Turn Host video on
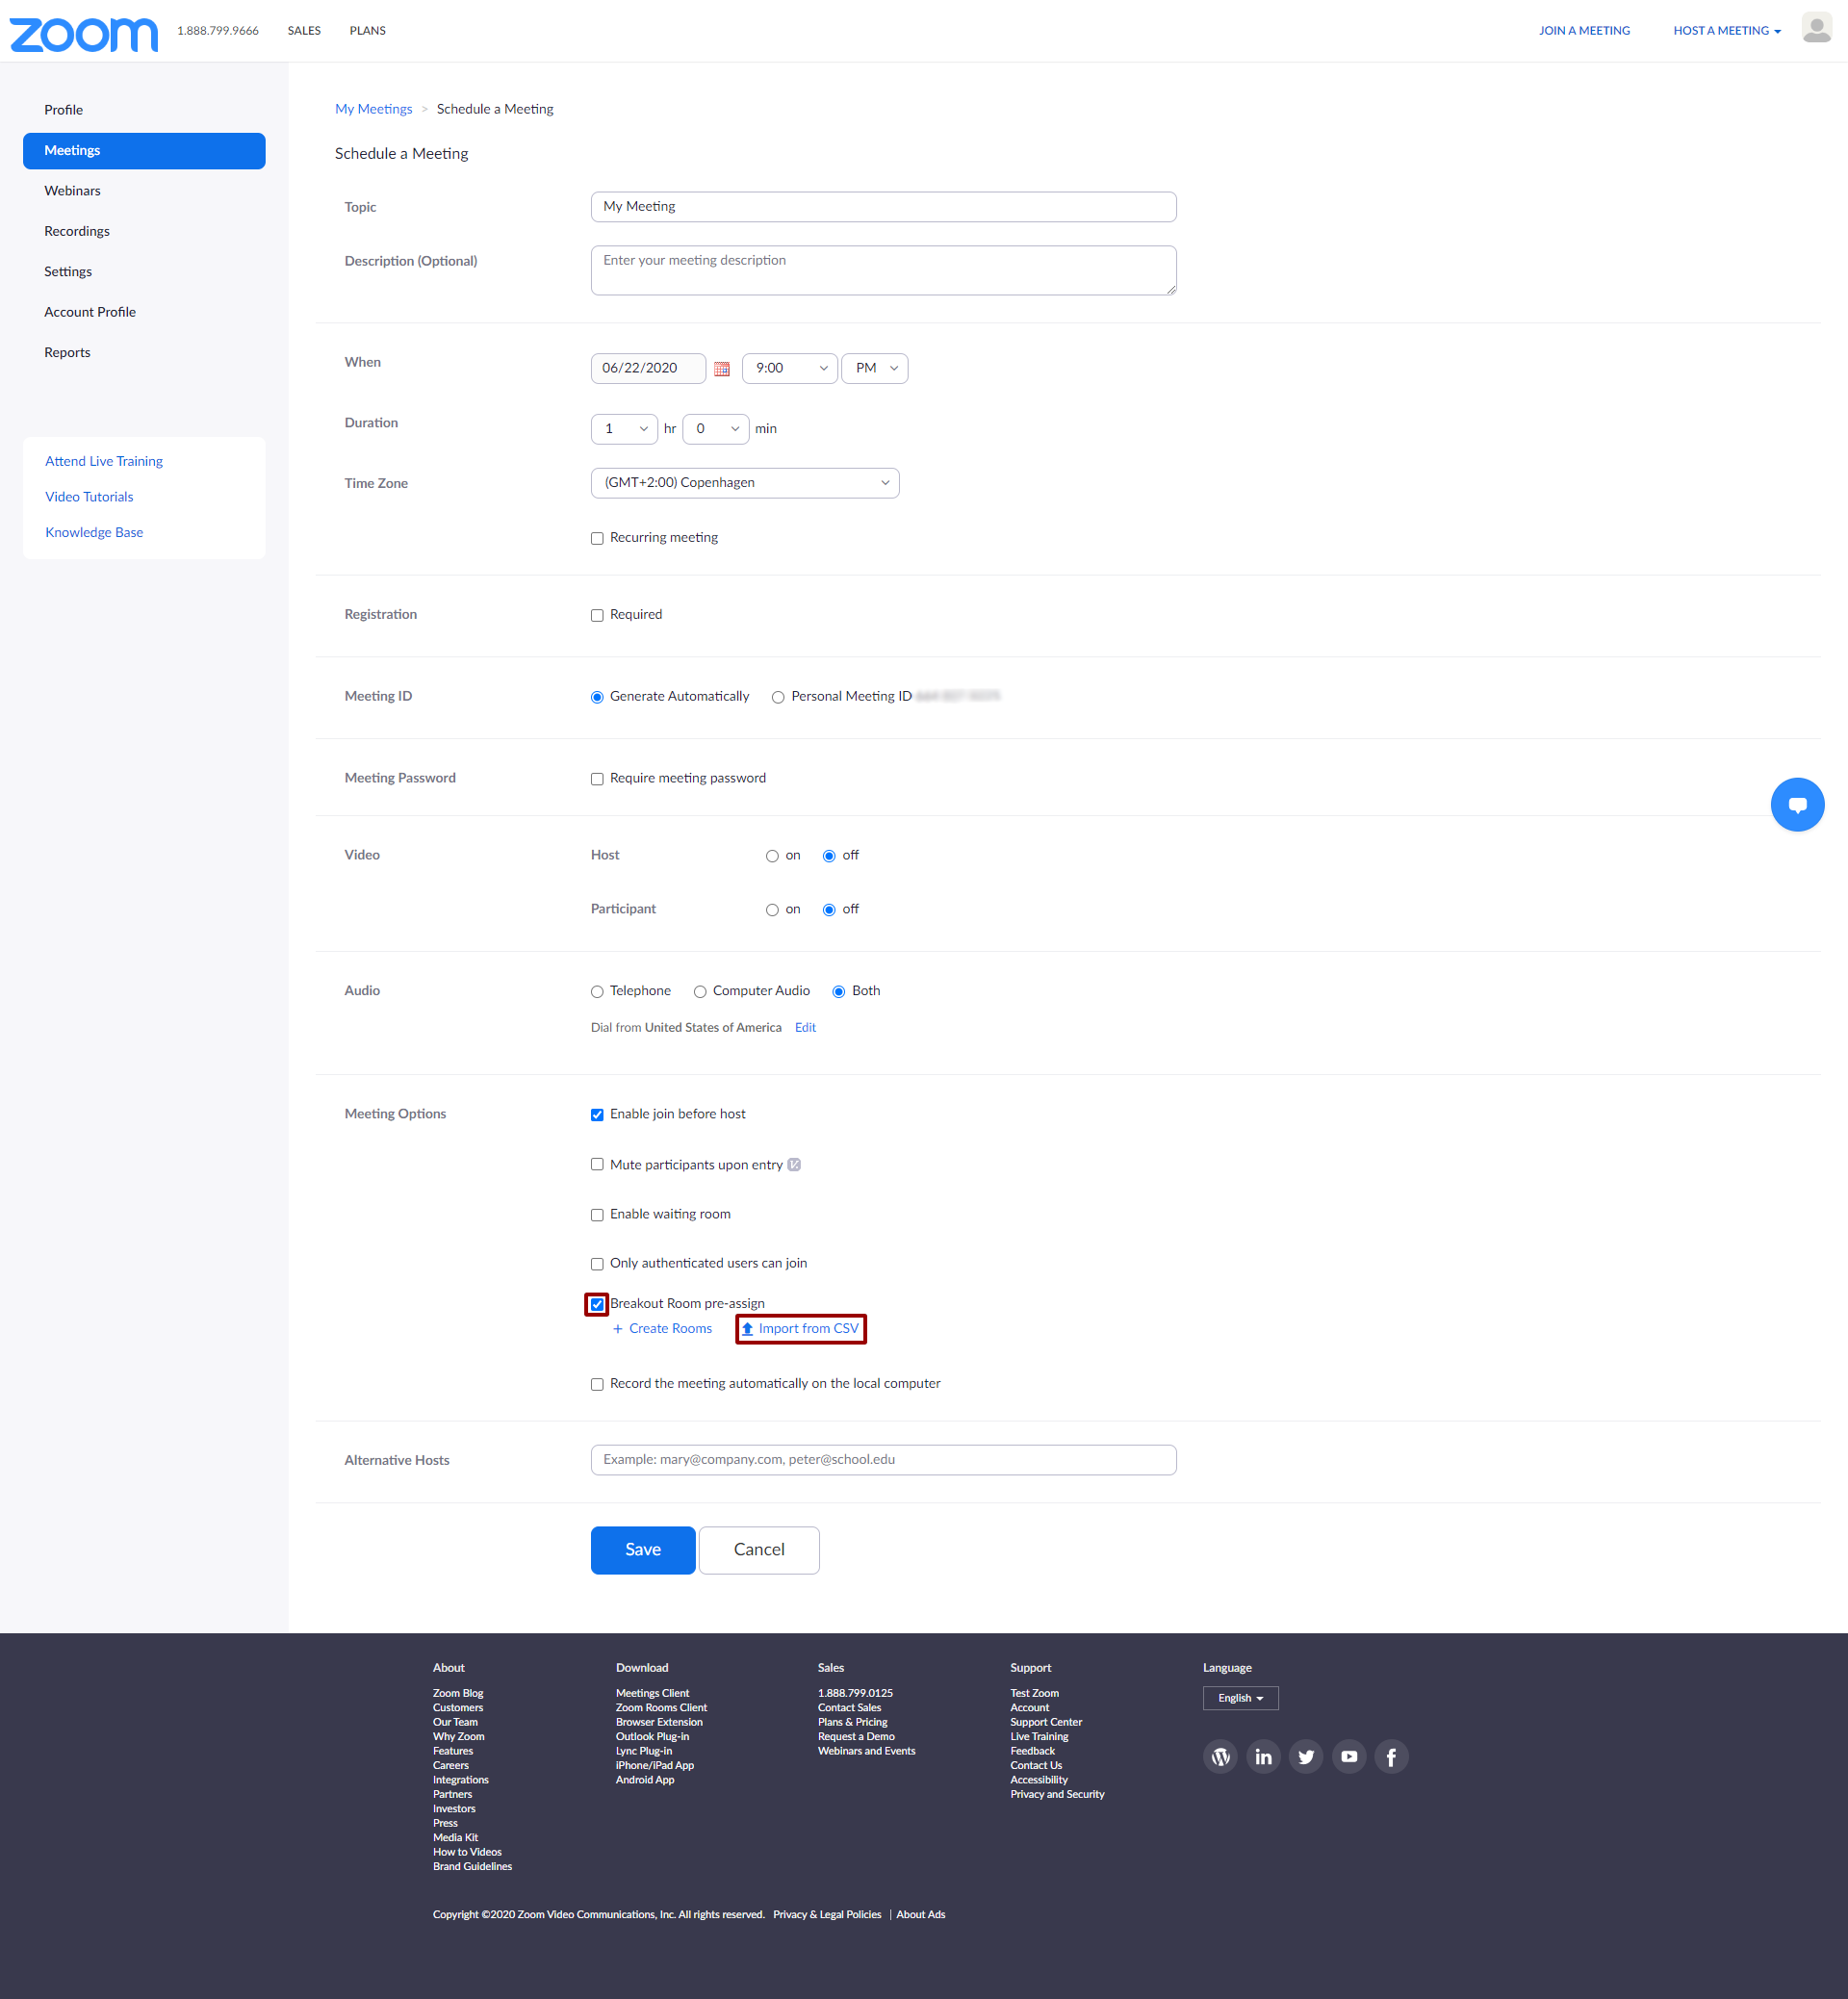Screen dimensions: 1848x1999 coord(772,856)
